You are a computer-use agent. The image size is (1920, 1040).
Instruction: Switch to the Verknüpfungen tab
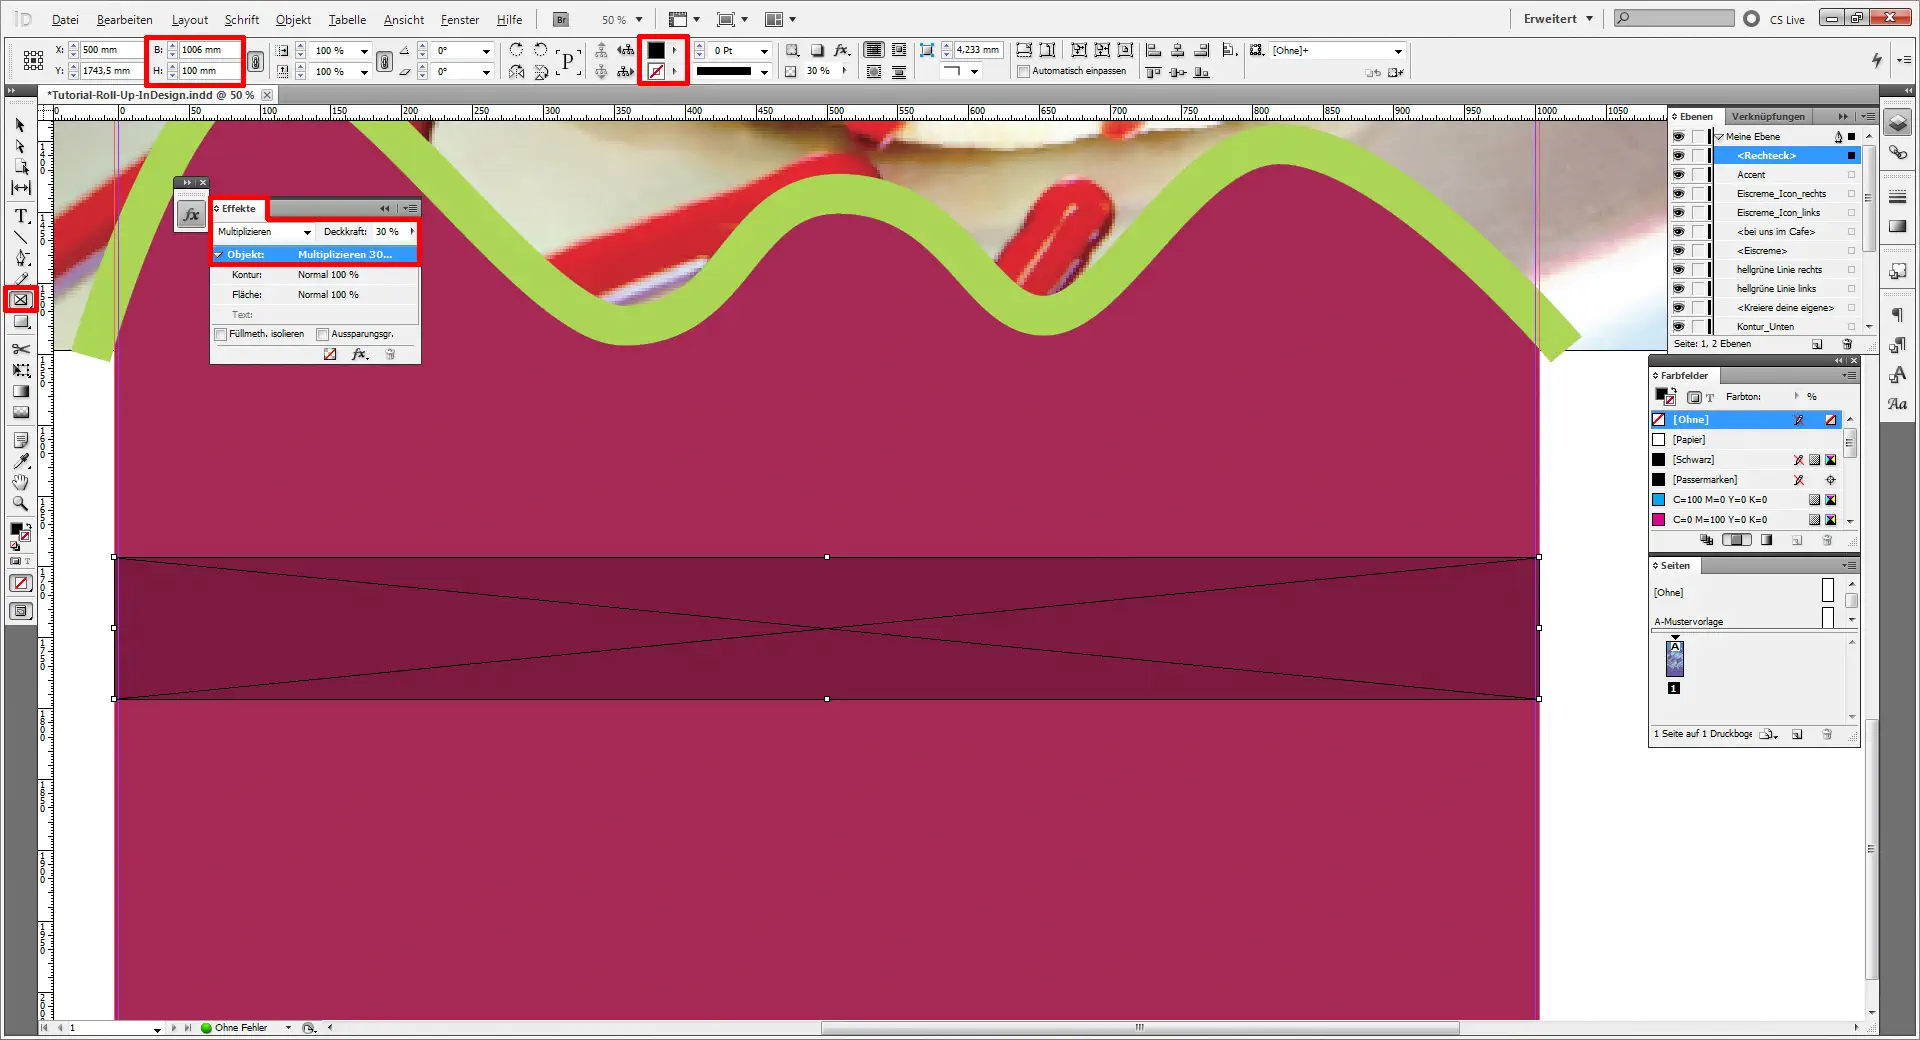click(1768, 116)
